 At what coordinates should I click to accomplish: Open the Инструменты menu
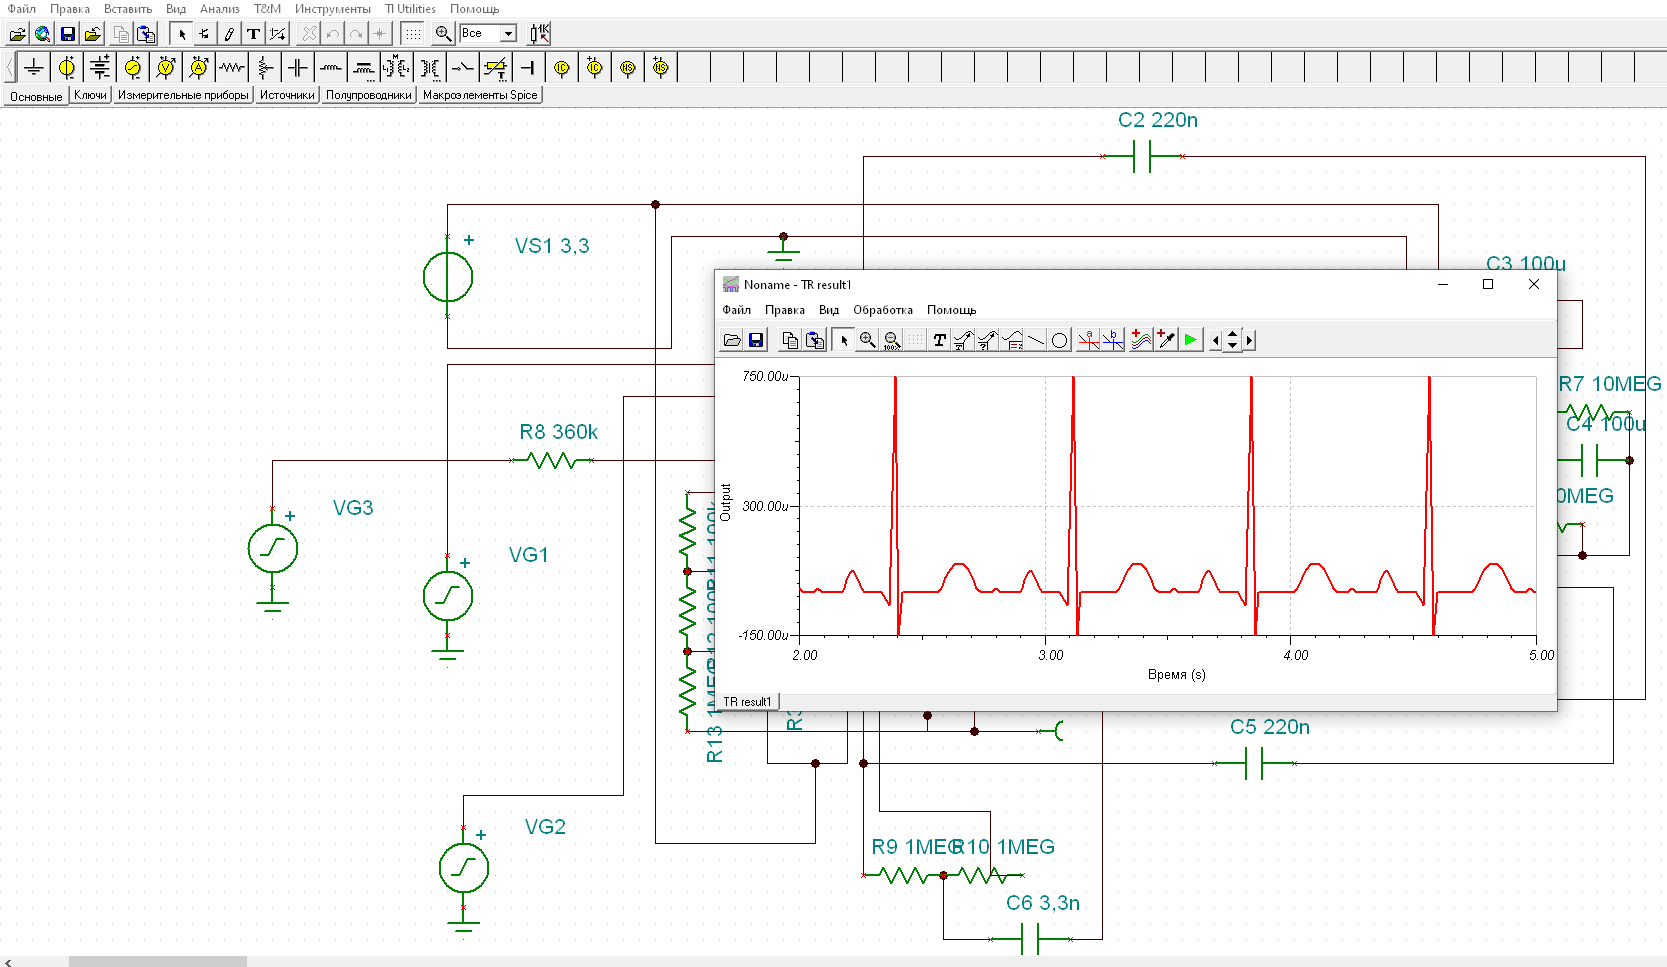tap(332, 9)
